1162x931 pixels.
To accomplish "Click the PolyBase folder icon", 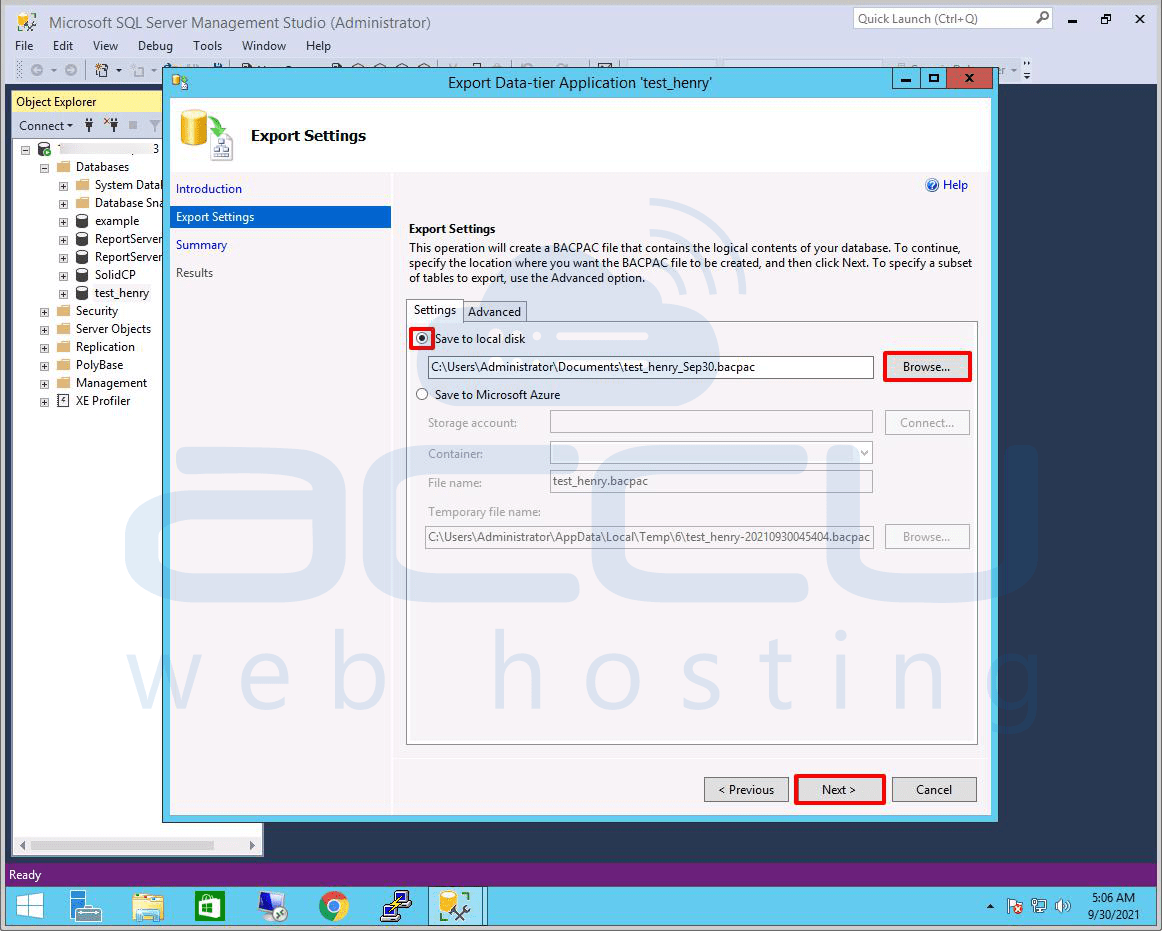I will click(x=64, y=365).
